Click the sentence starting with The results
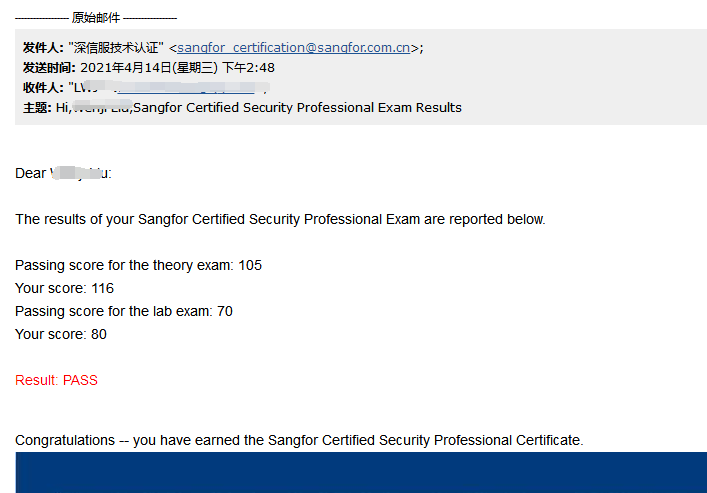Viewport: 707px width, 493px height. pos(280,219)
